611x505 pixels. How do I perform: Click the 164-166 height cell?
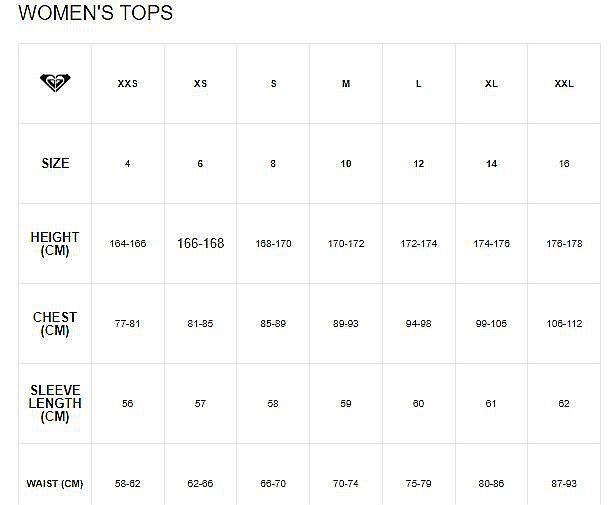coord(128,244)
